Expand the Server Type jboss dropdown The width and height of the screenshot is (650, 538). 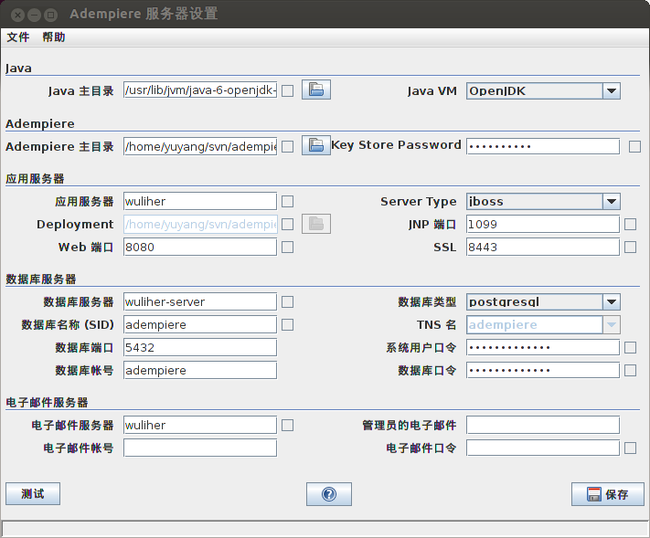tap(611, 201)
